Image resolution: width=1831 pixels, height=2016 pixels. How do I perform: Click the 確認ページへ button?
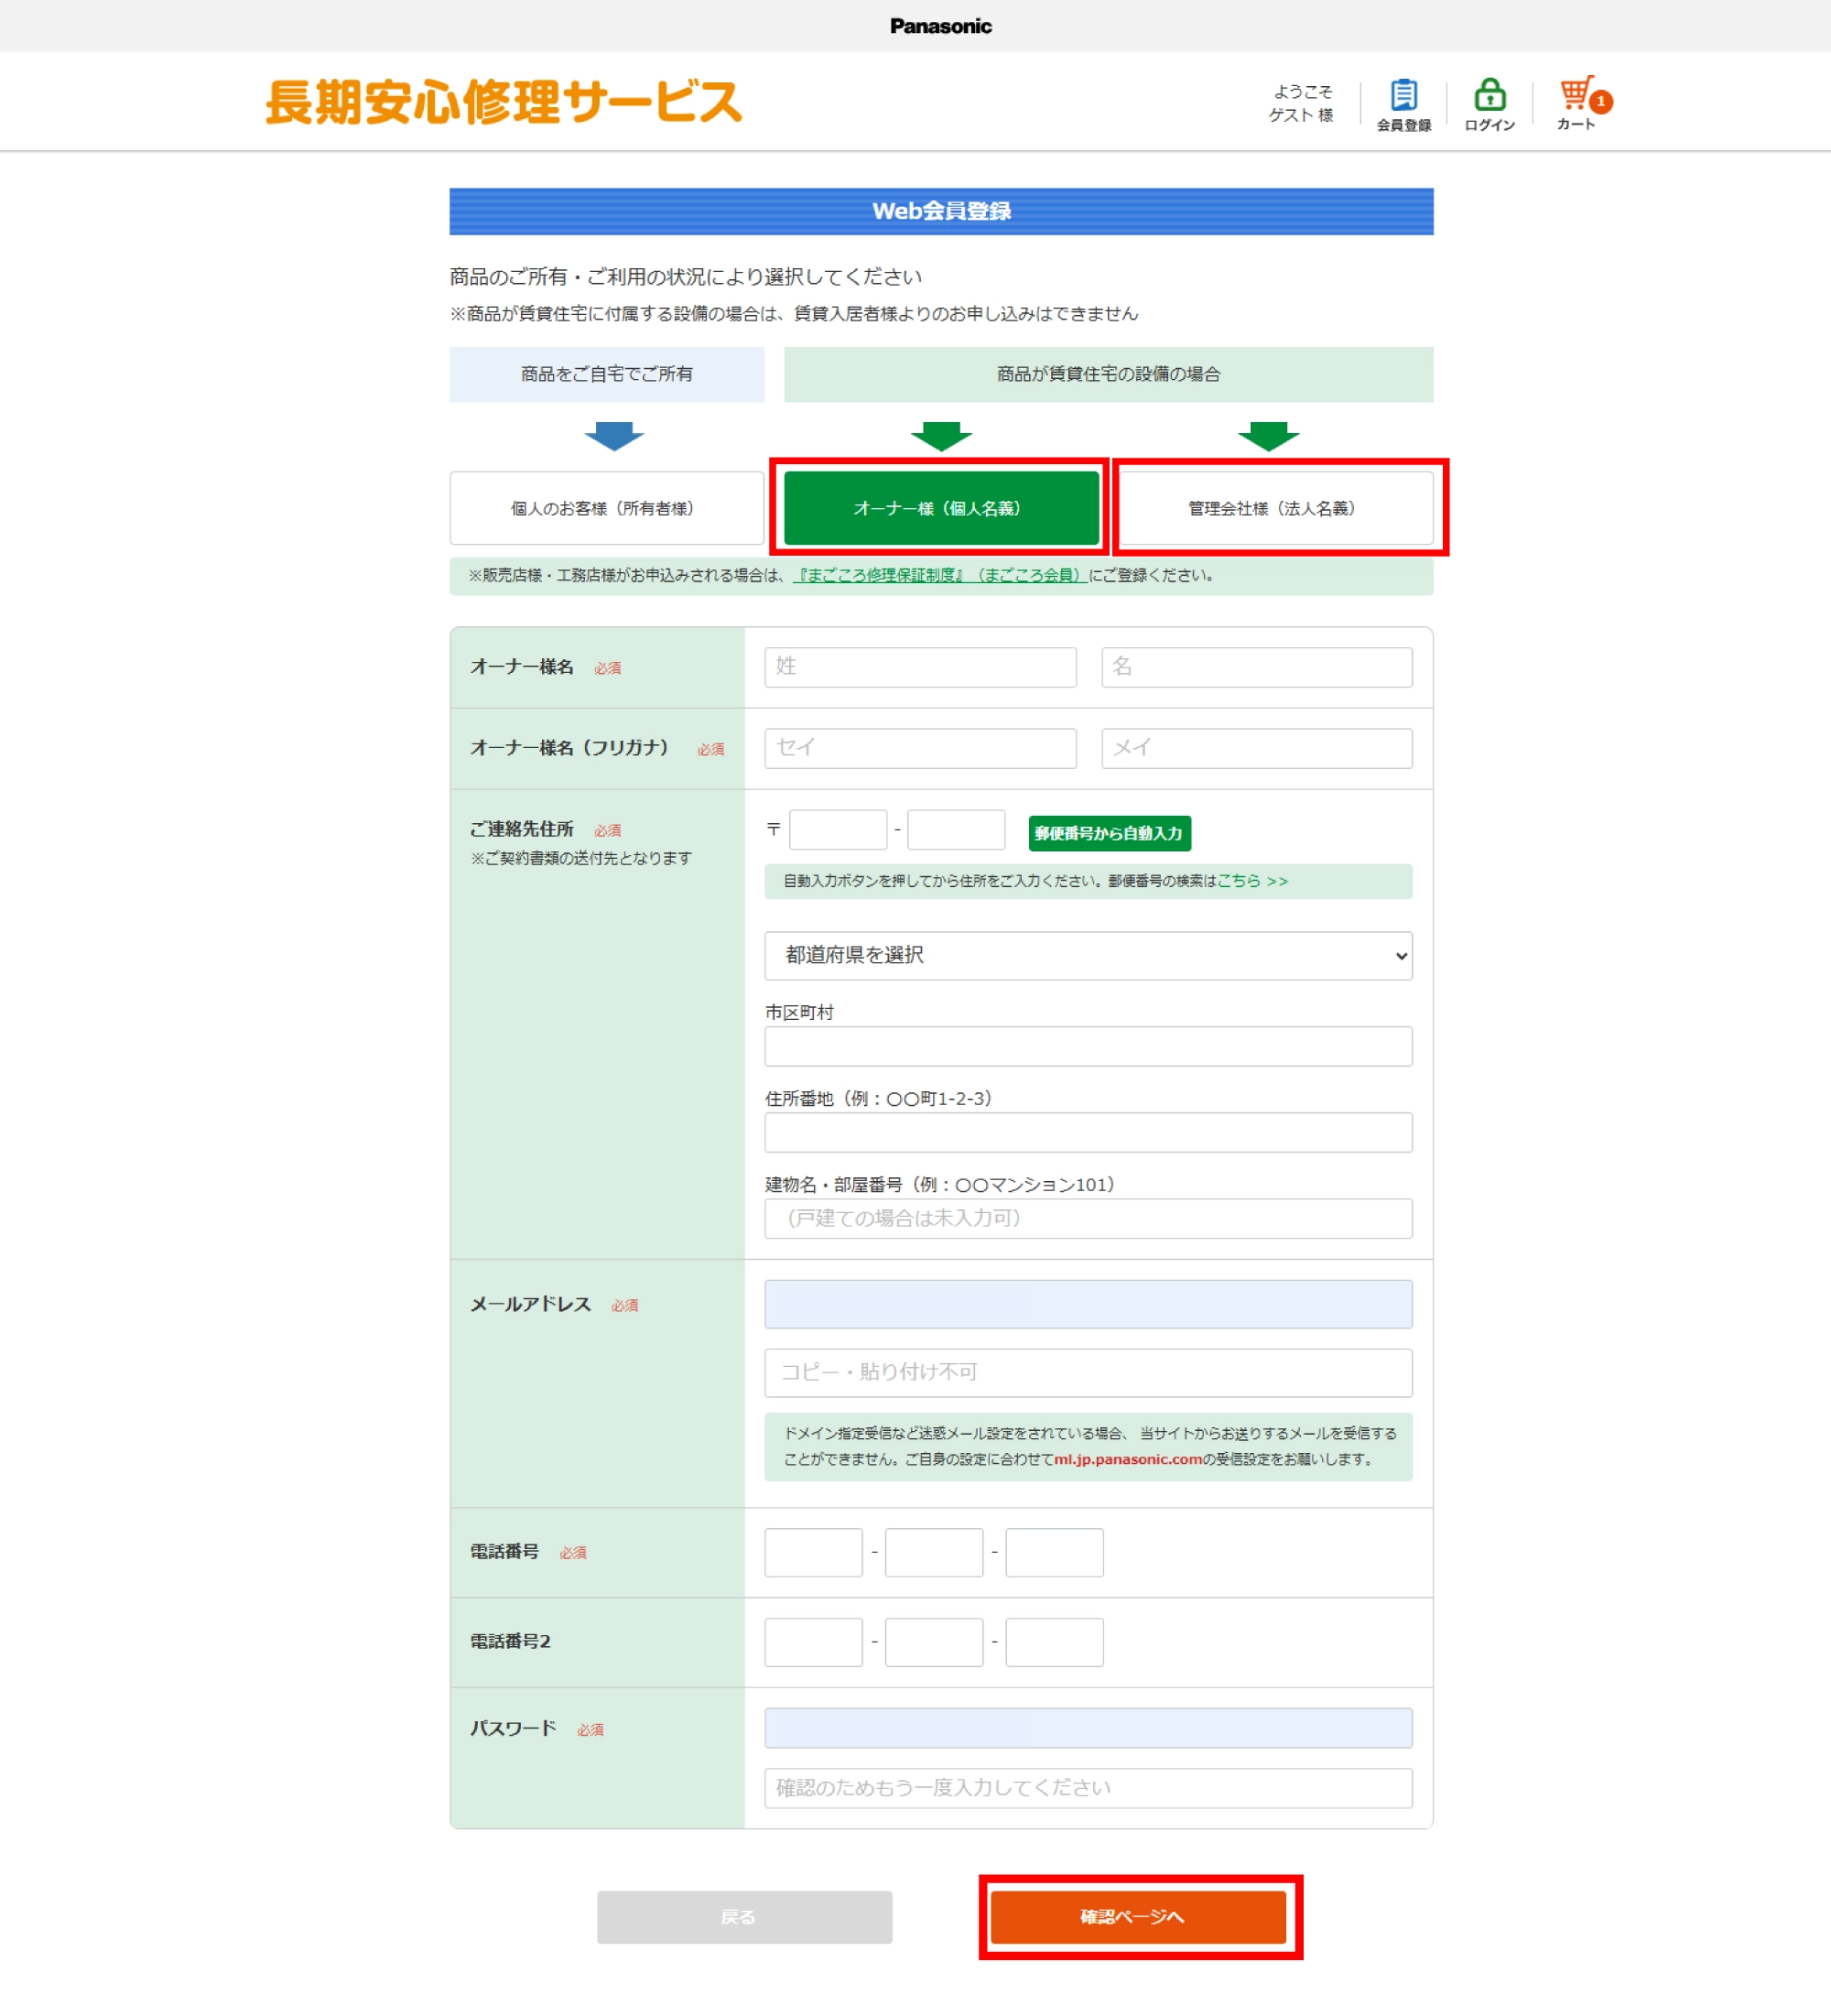tap(1138, 1916)
